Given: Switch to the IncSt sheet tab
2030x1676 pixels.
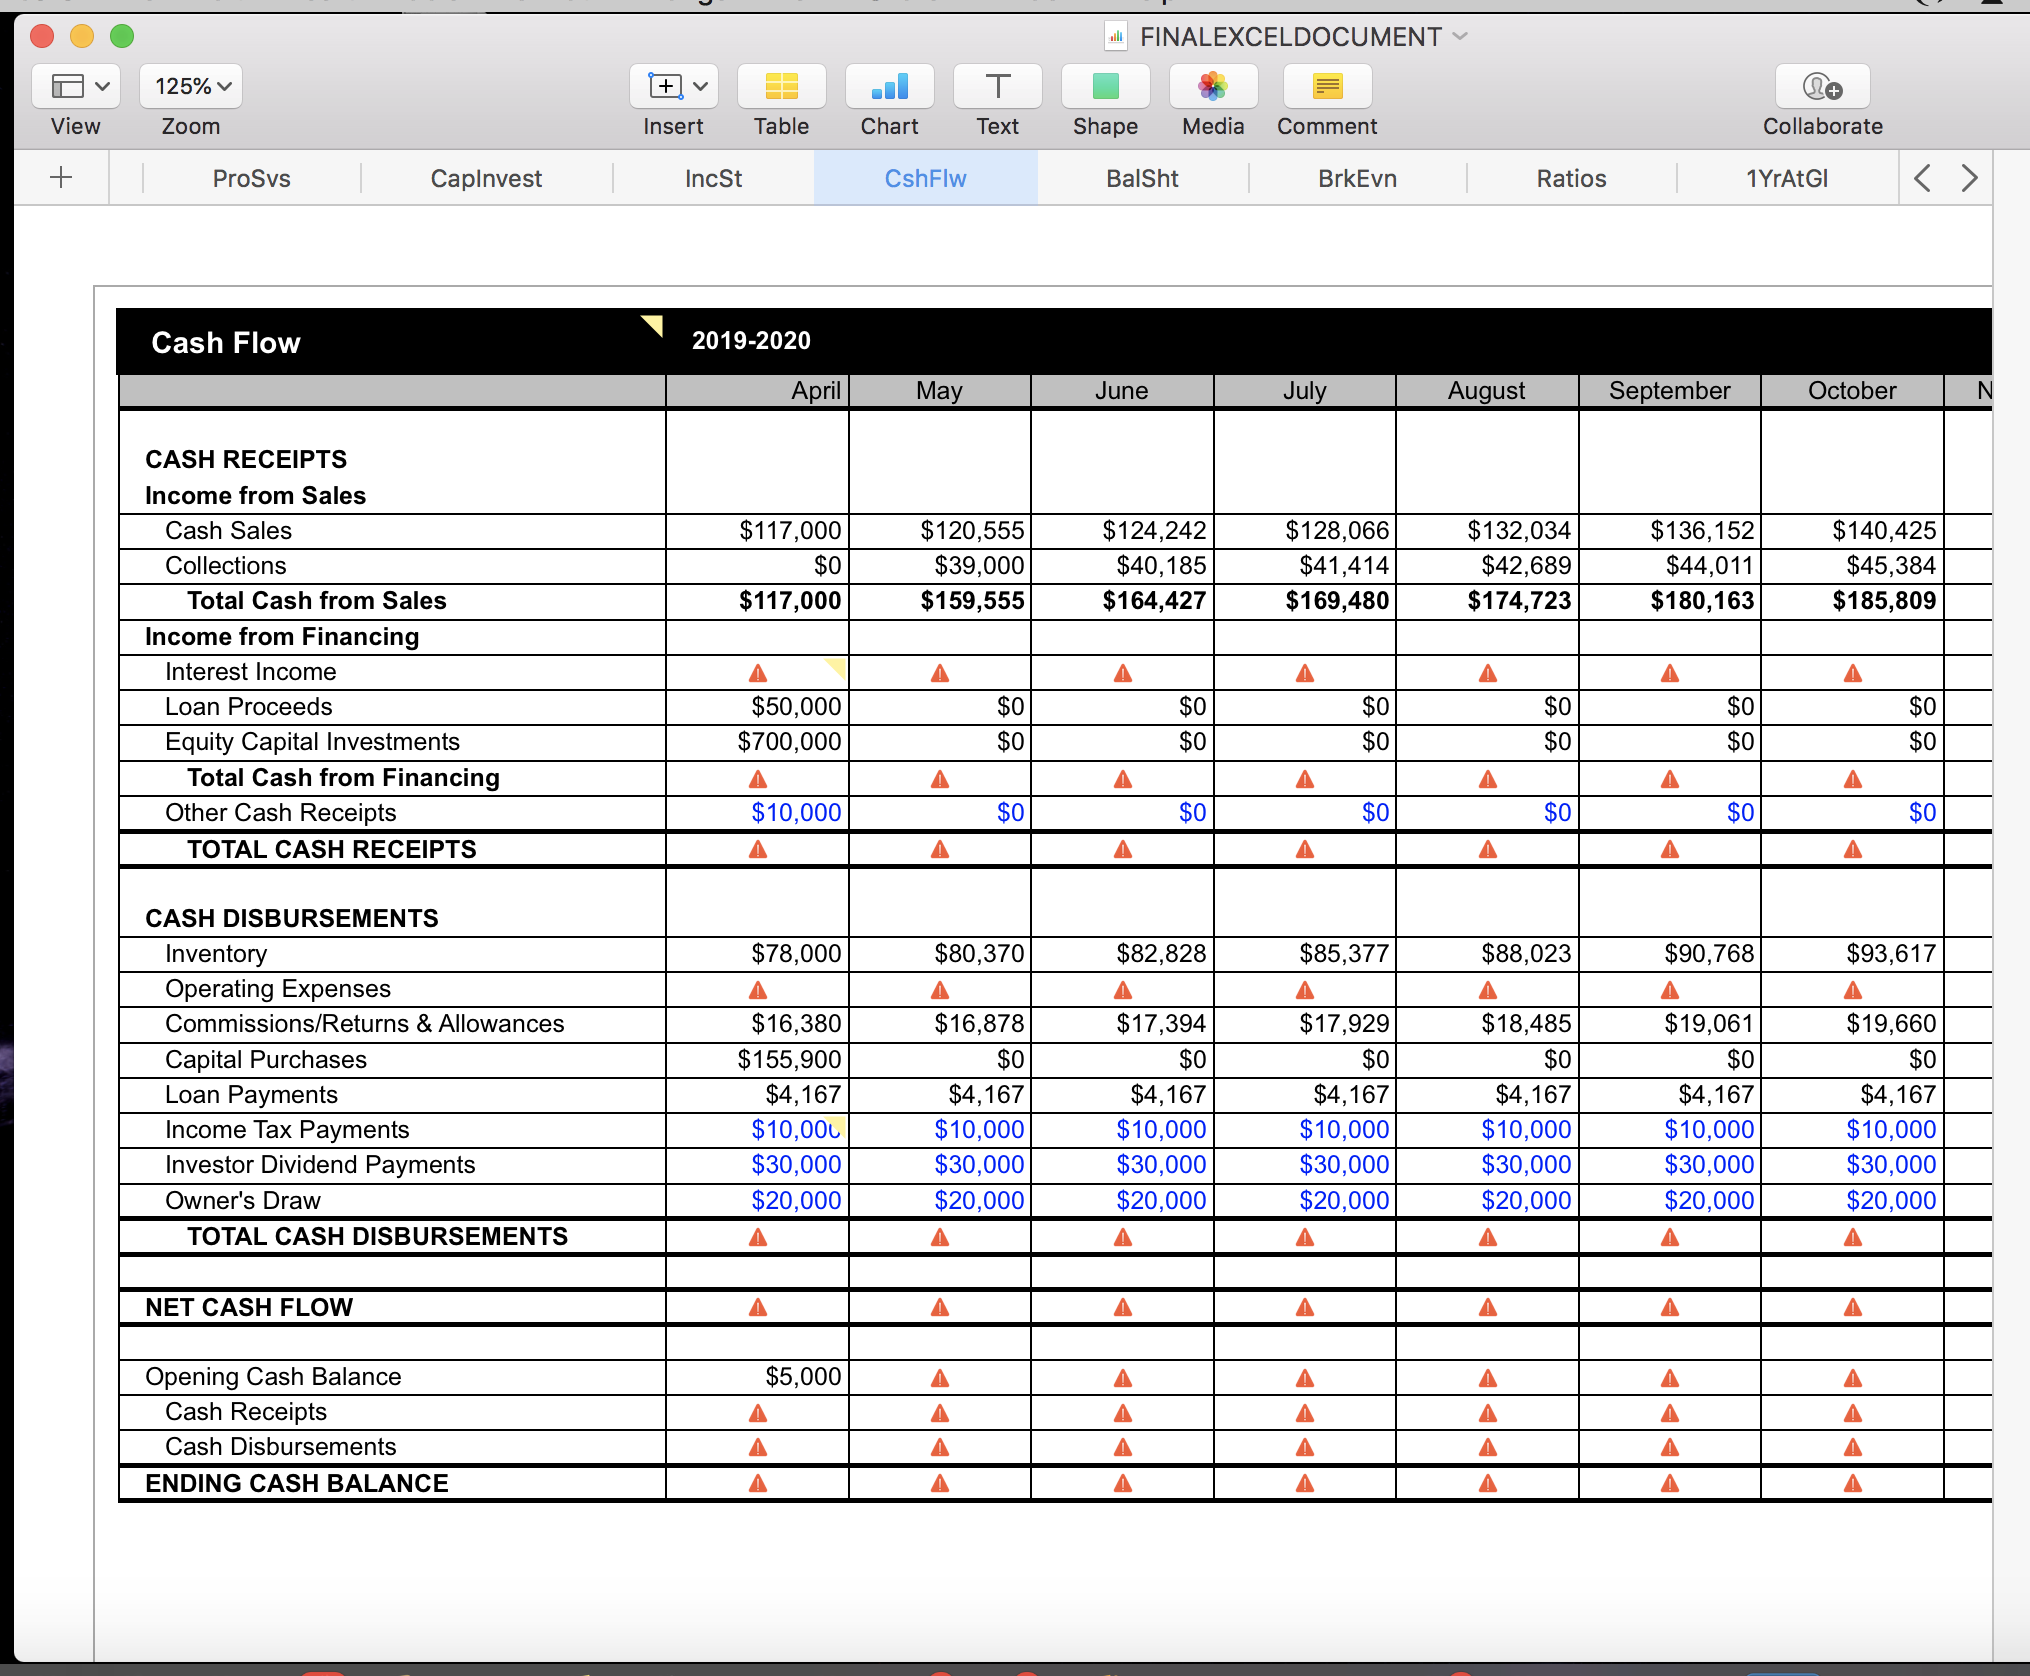Looking at the screenshot, I should tap(713, 178).
